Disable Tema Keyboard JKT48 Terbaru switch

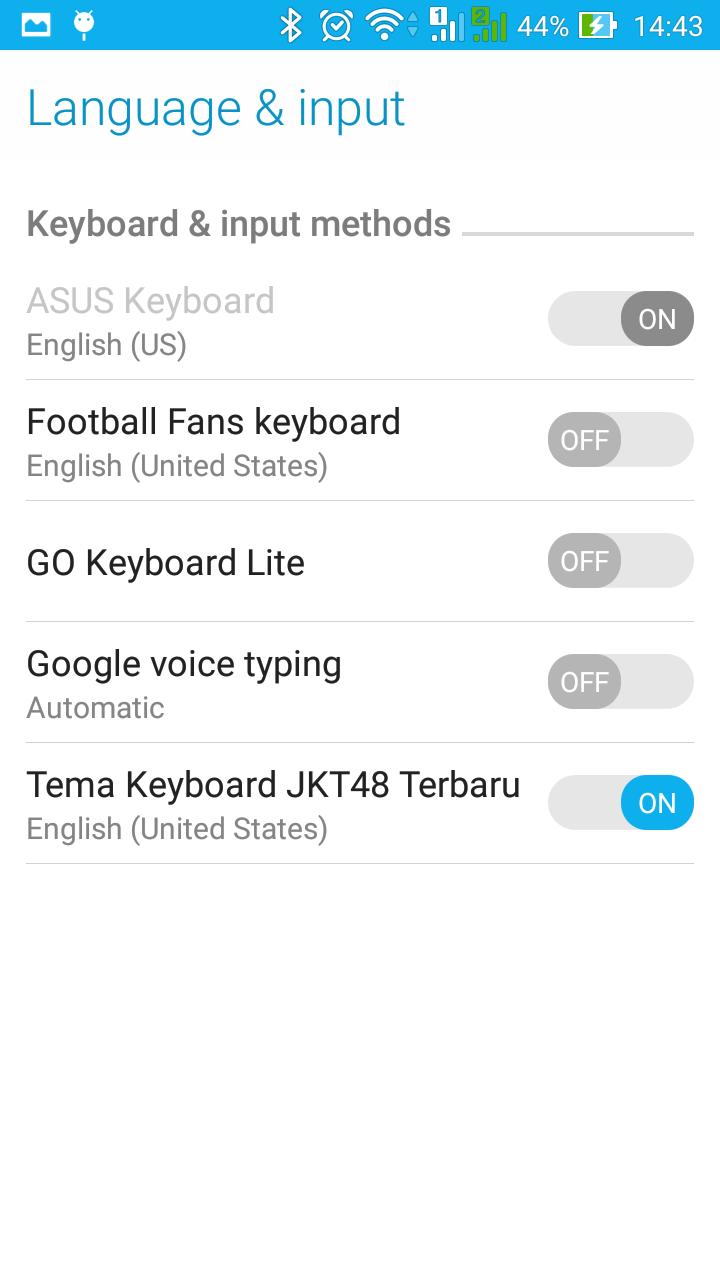click(620, 803)
